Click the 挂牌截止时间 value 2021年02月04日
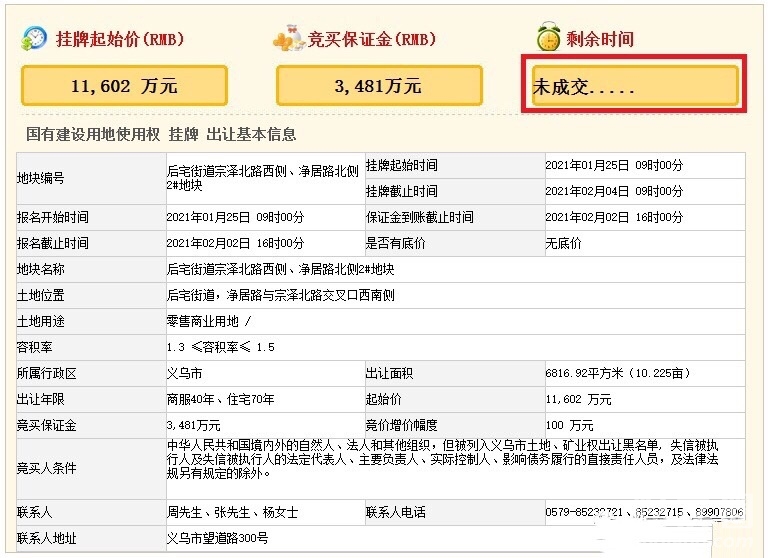The height and width of the screenshot is (558, 769). 613,191
